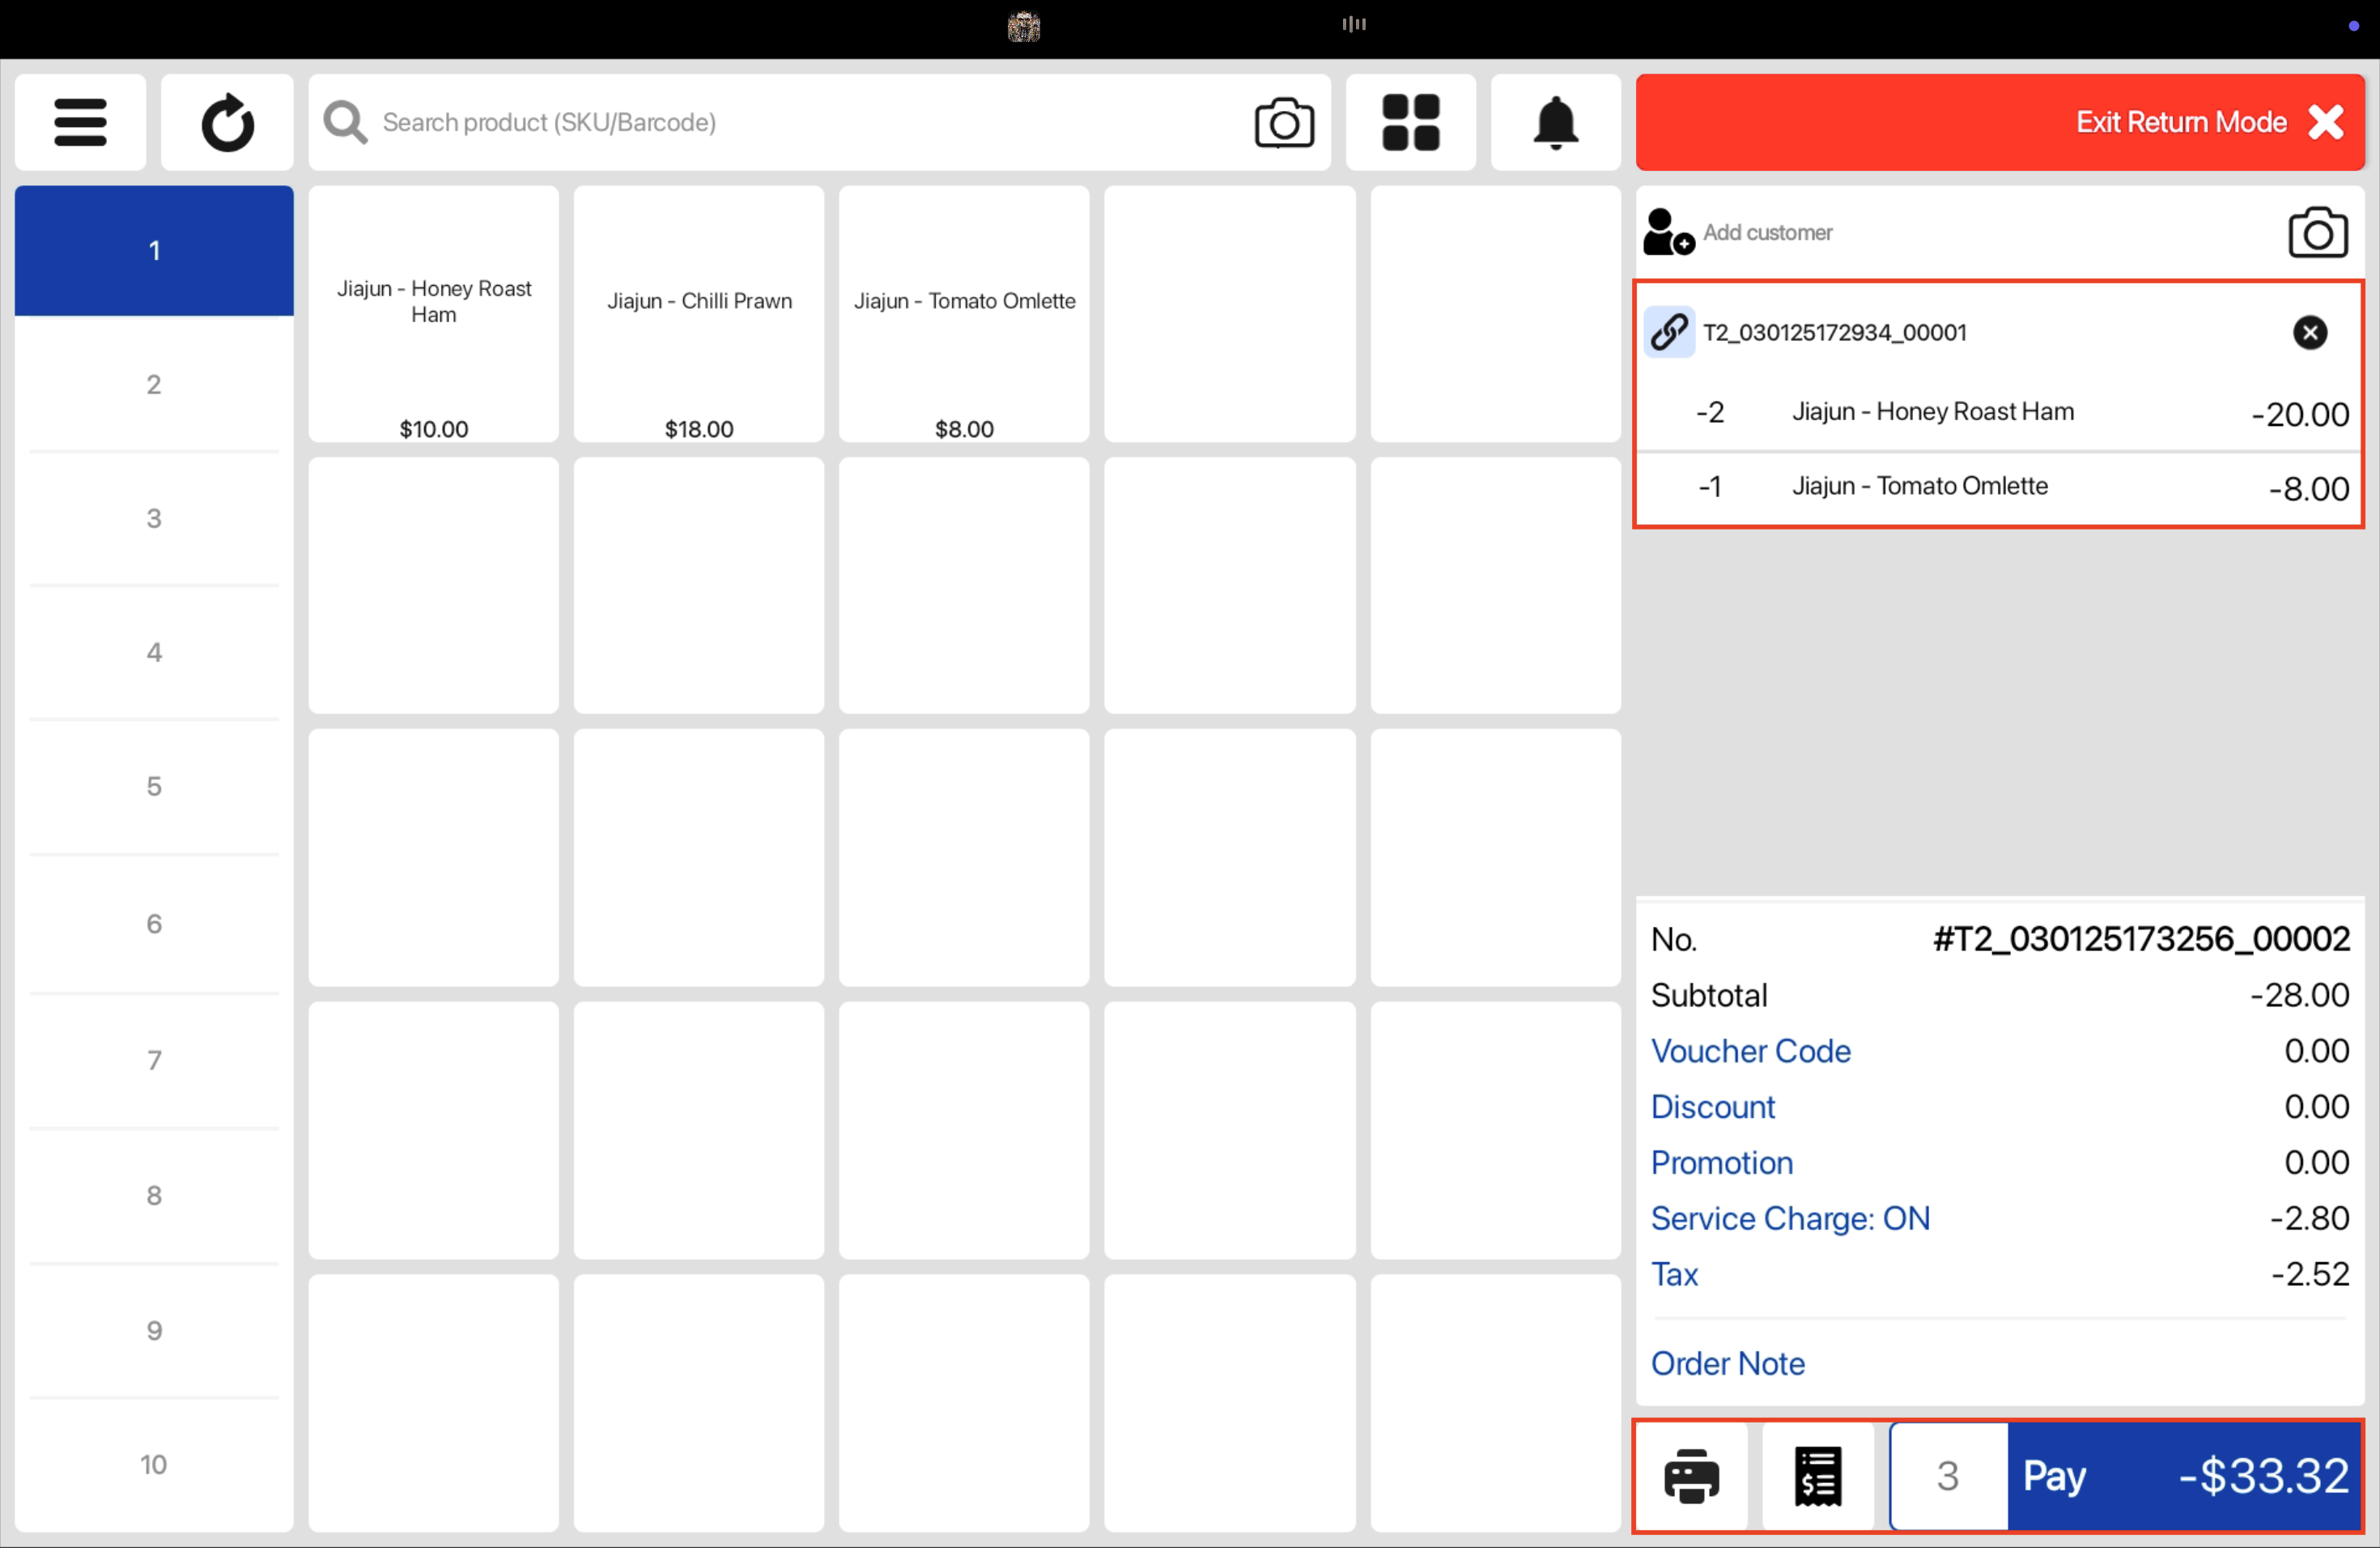Tap the customer panel camera icon
This screenshot has height=1548, width=2380.
[x=2317, y=232]
